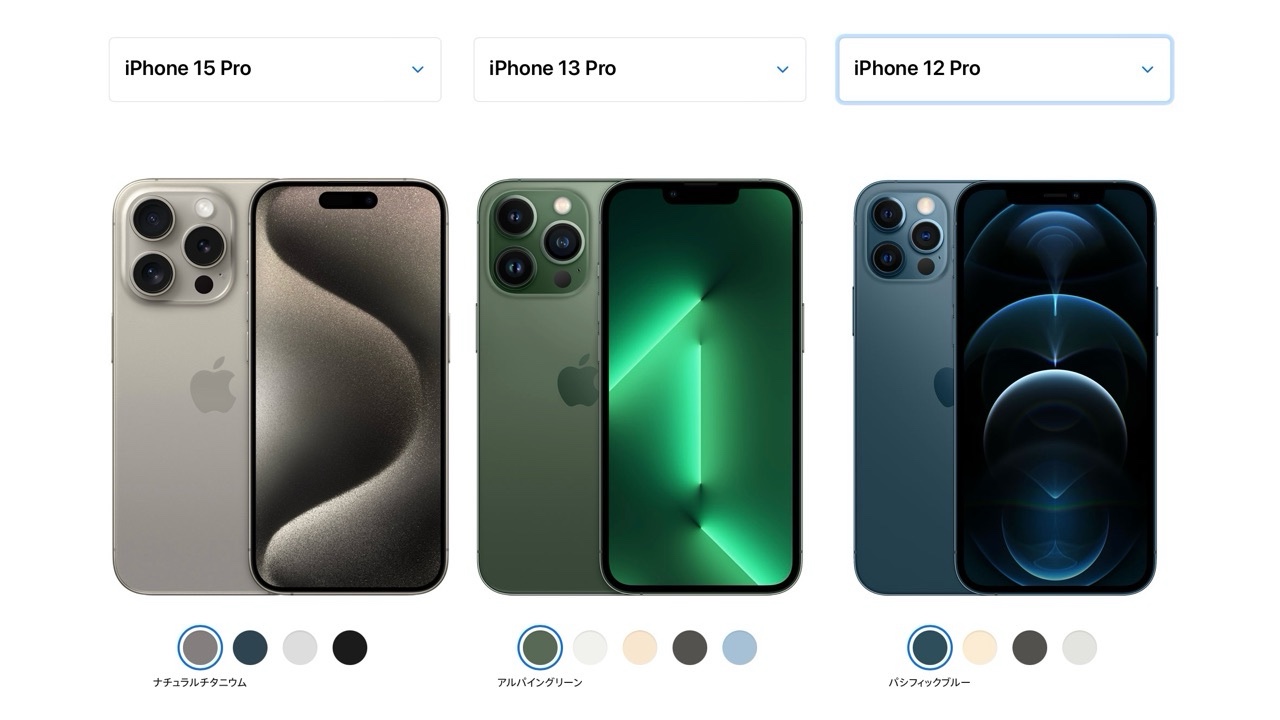Open the iPhone 12 Pro model dropdown
1280x720 pixels.
pos(1004,69)
